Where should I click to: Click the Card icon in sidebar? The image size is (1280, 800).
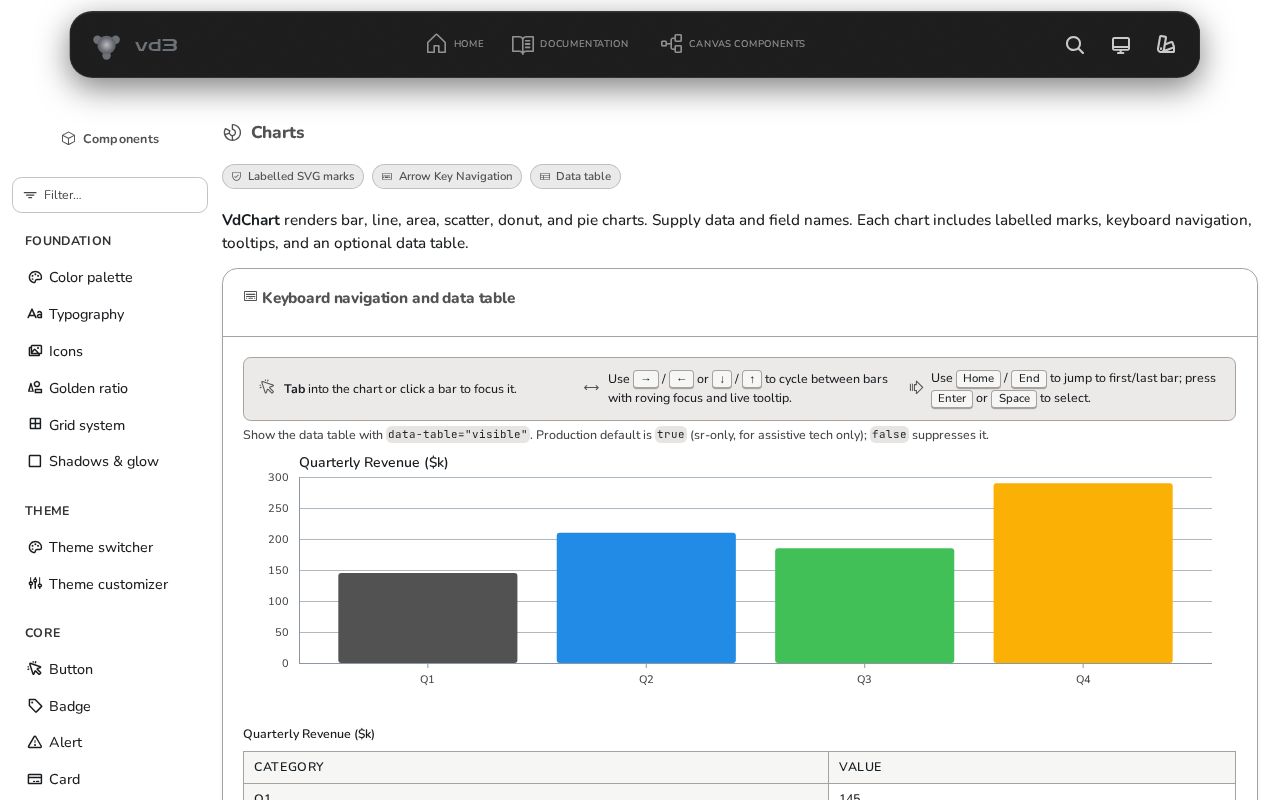point(35,779)
